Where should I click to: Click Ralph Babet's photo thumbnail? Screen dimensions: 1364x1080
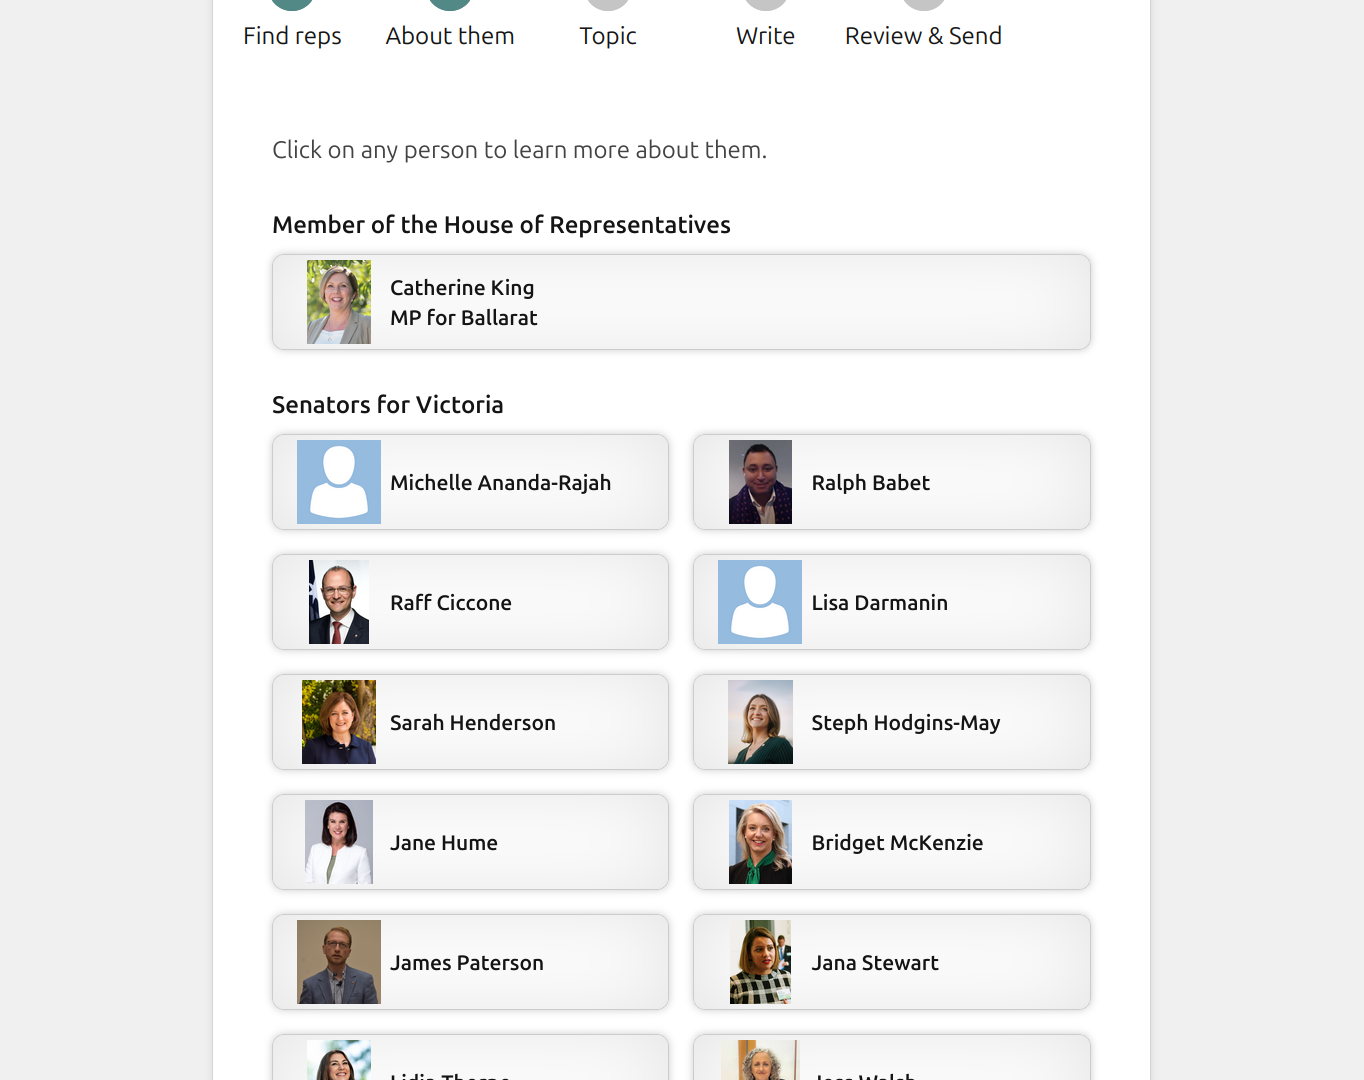tap(760, 482)
